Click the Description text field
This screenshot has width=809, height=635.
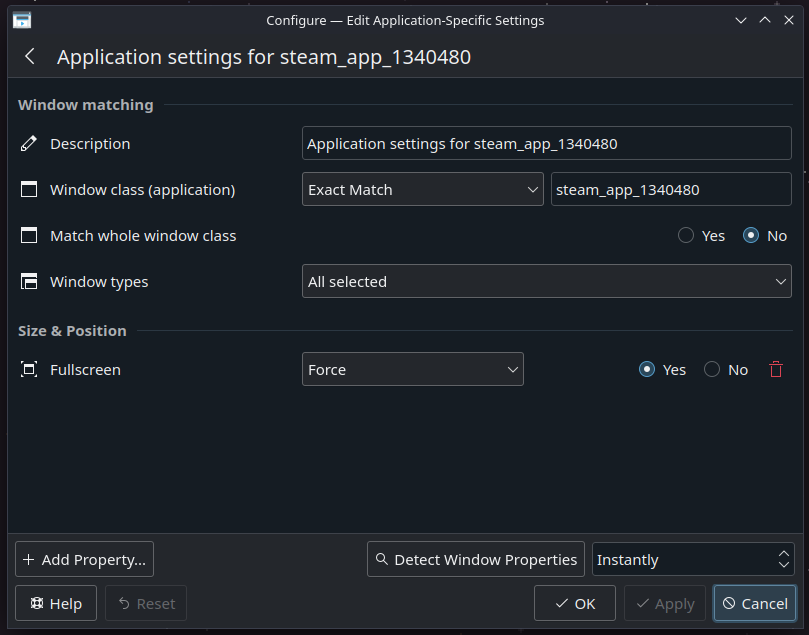coord(546,144)
